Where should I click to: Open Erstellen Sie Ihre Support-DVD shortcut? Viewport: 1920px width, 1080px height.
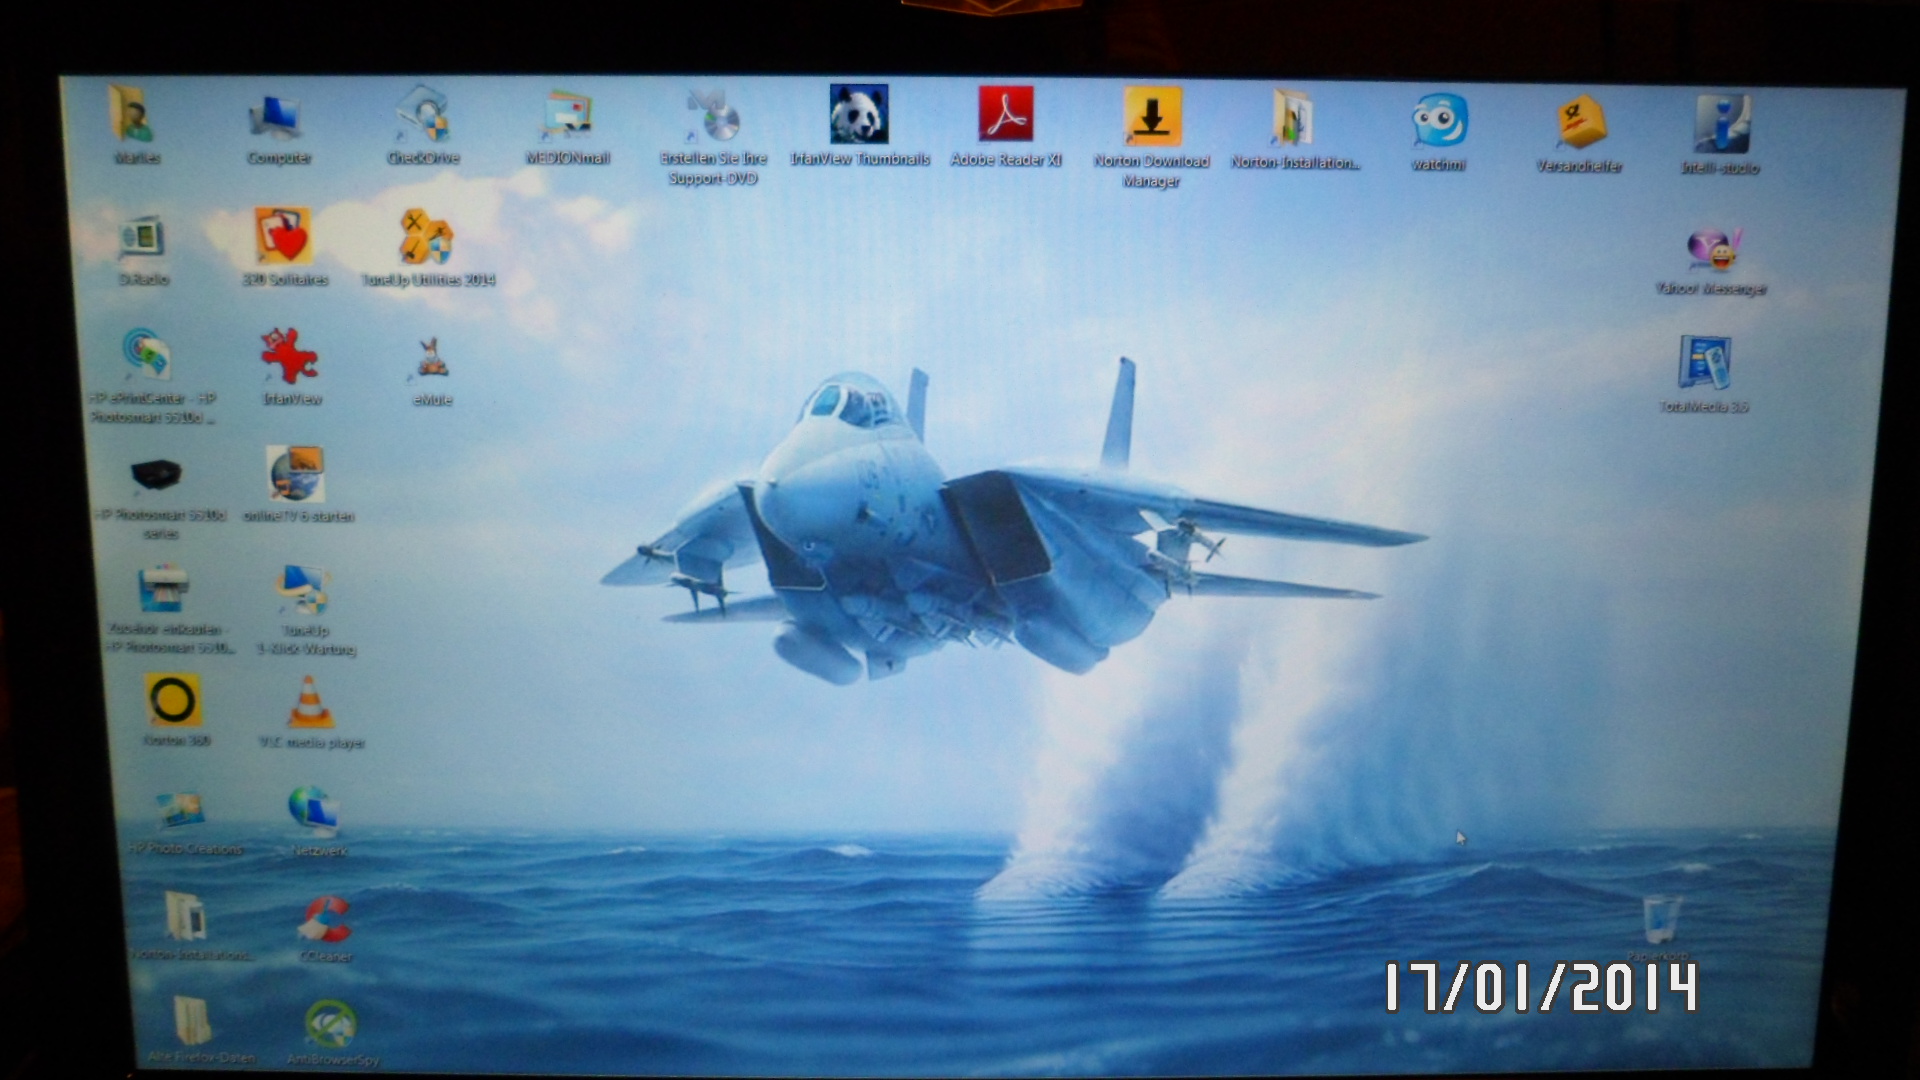pyautogui.click(x=713, y=136)
